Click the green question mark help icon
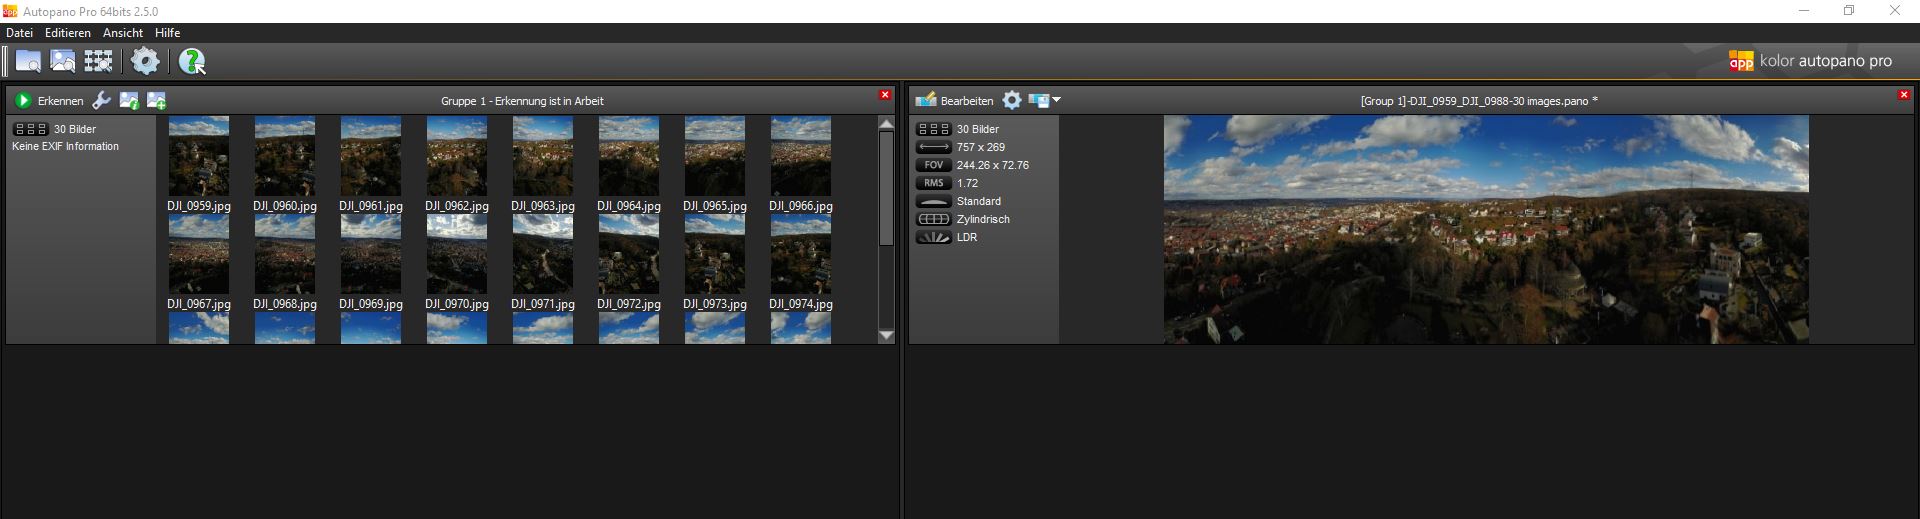Image resolution: width=1920 pixels, height=519 pixels. (191, 62)
